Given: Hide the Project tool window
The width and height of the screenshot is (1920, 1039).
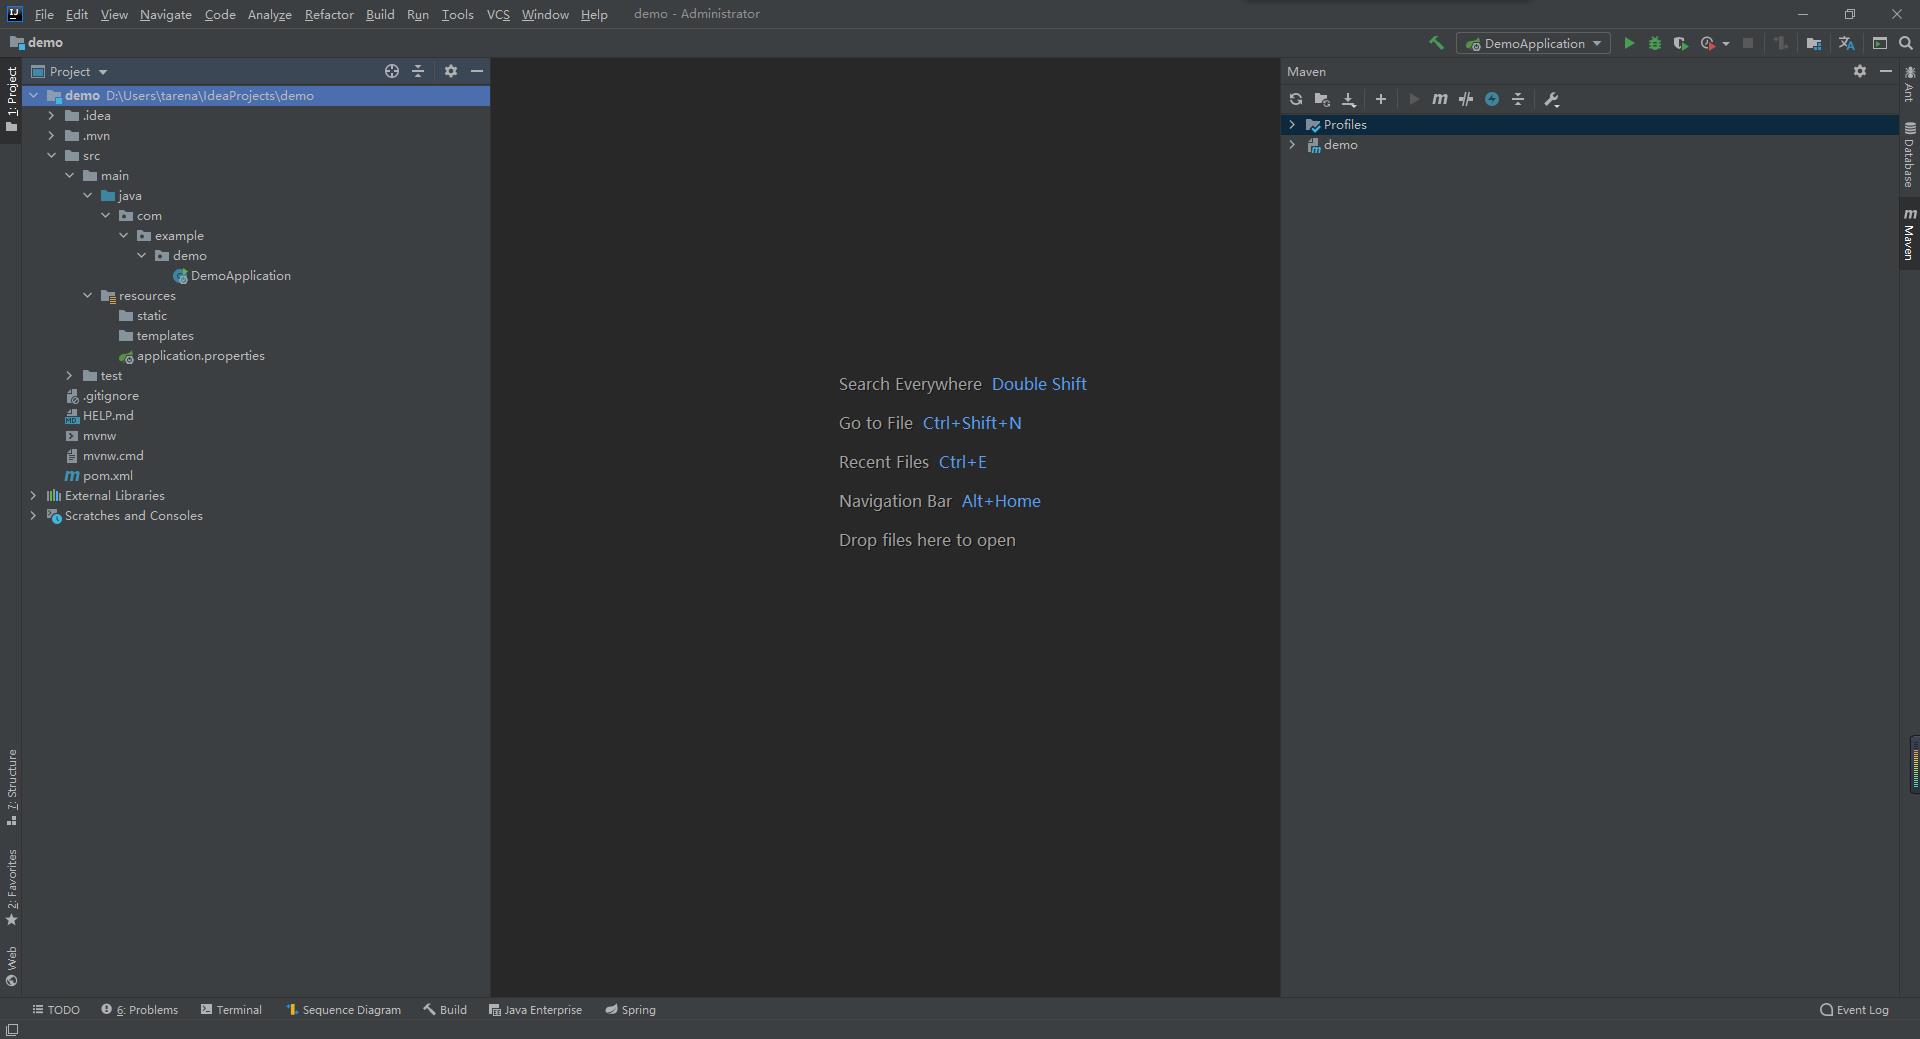Looking at the screenshot, I should 477,71.
